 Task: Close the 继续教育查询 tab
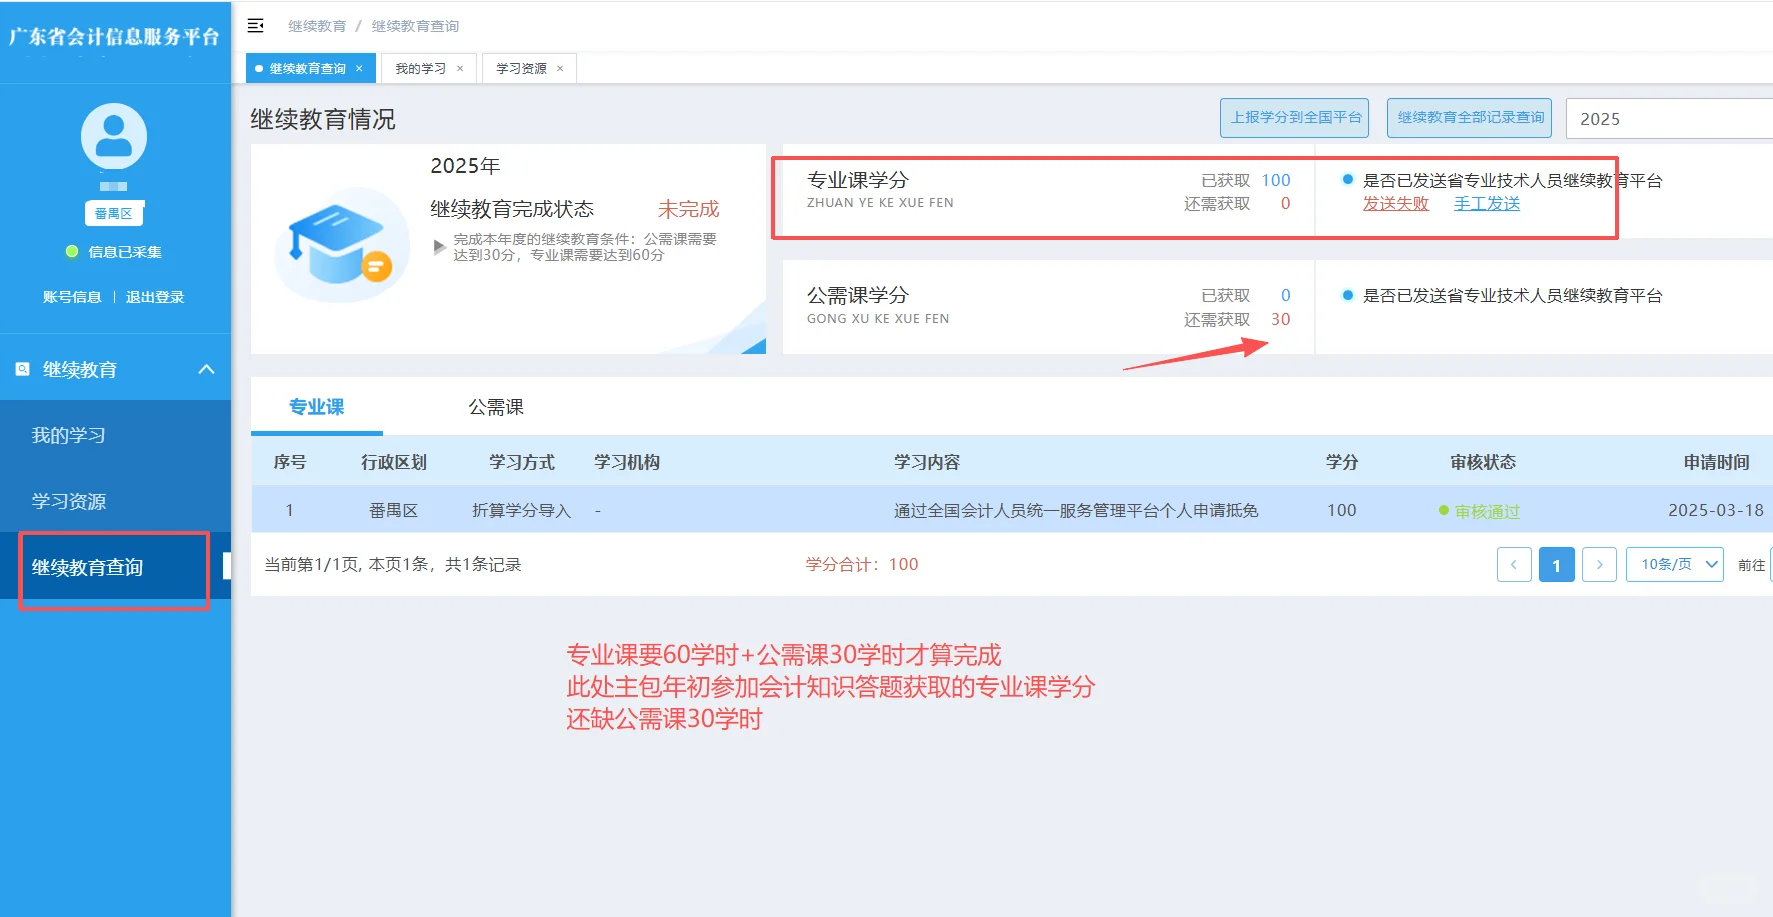point(359,68)
